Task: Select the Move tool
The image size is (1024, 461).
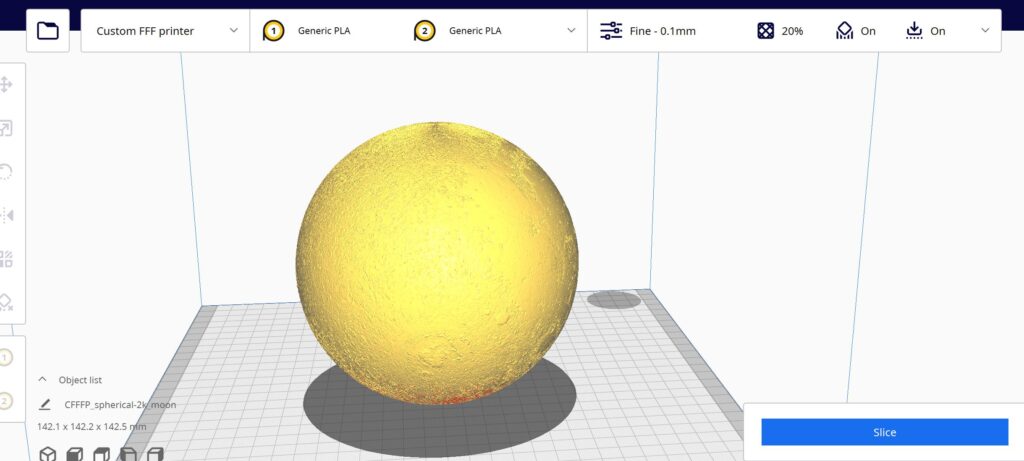Action: pos(5,84)
